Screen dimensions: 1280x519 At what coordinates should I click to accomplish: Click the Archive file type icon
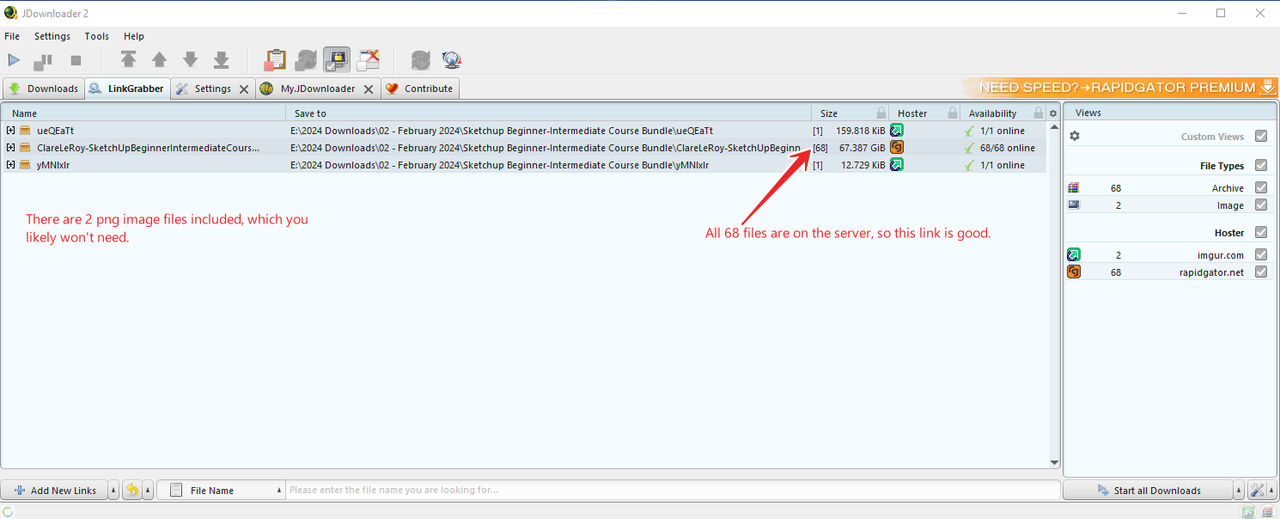click(1074, 188)
